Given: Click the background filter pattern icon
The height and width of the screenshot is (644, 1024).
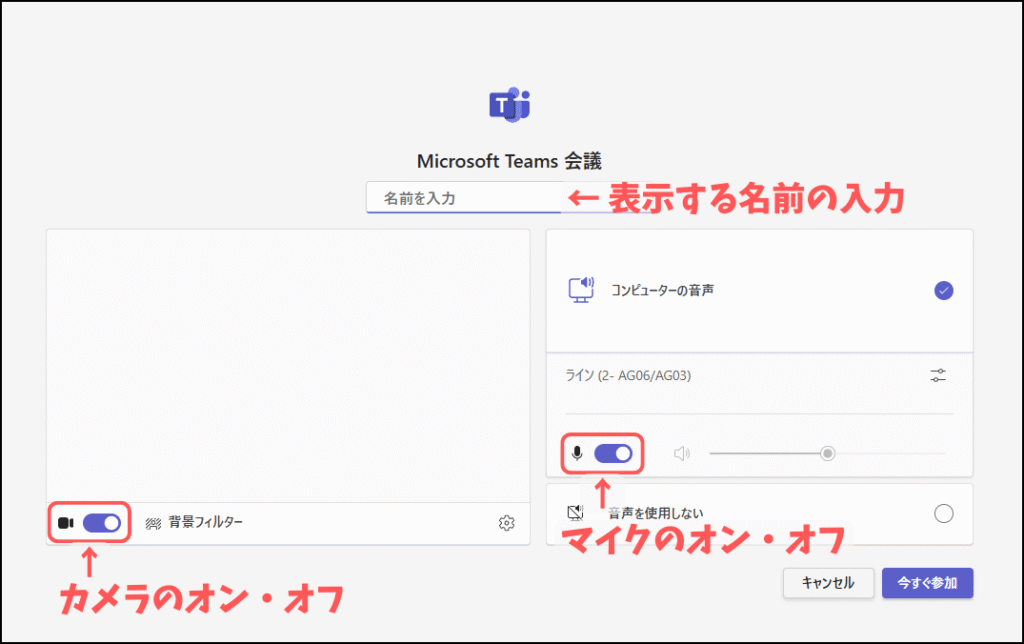Looking at the screenshot, I should point(153,523).
